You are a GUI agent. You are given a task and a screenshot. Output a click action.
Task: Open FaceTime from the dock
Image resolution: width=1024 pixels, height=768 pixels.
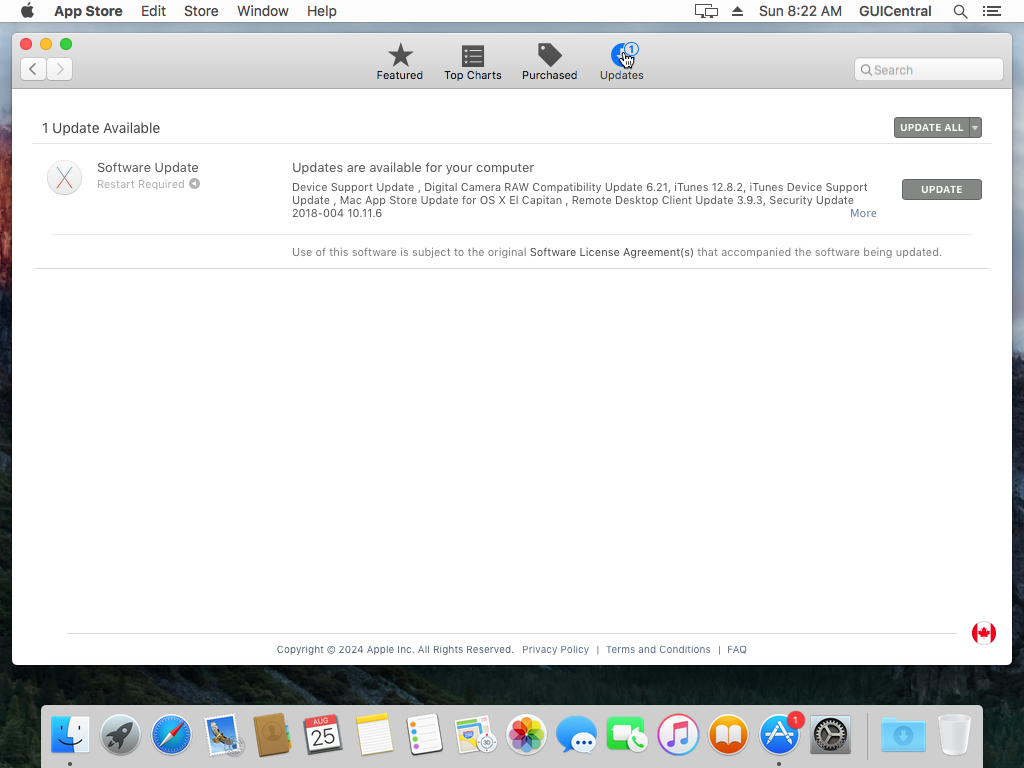(626, 735)
